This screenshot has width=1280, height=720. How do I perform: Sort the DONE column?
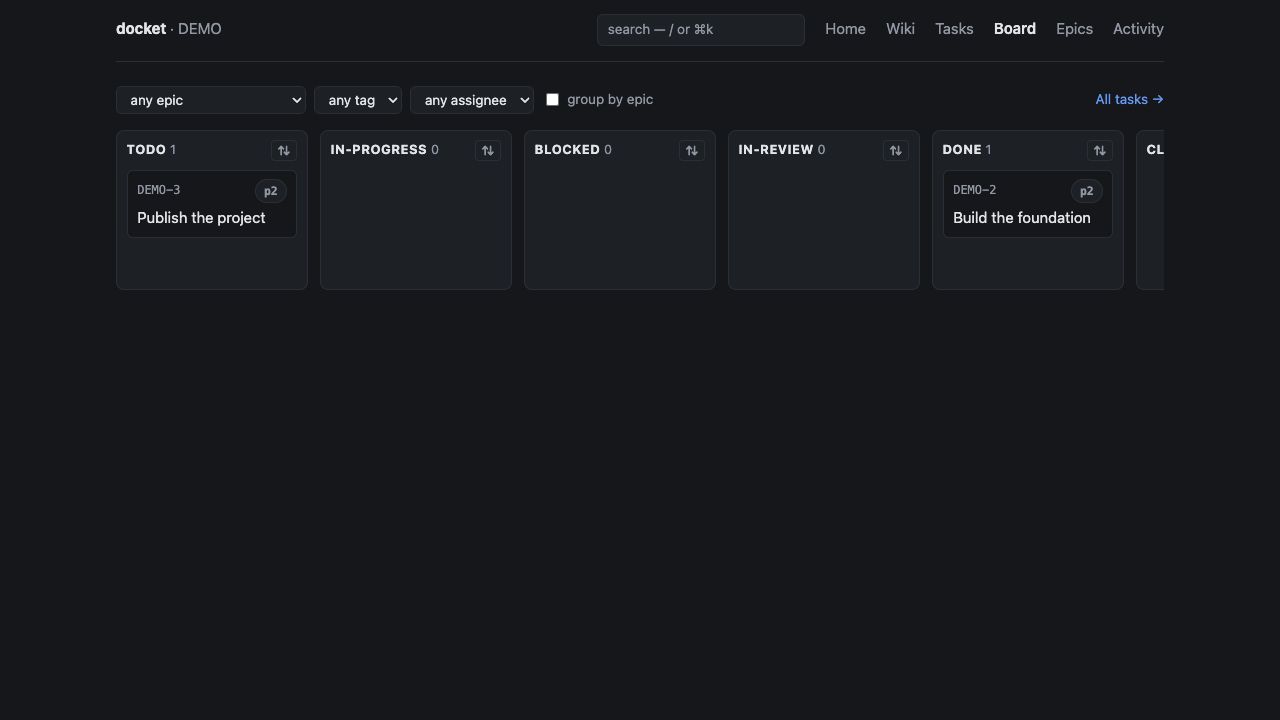point(1100,150)
